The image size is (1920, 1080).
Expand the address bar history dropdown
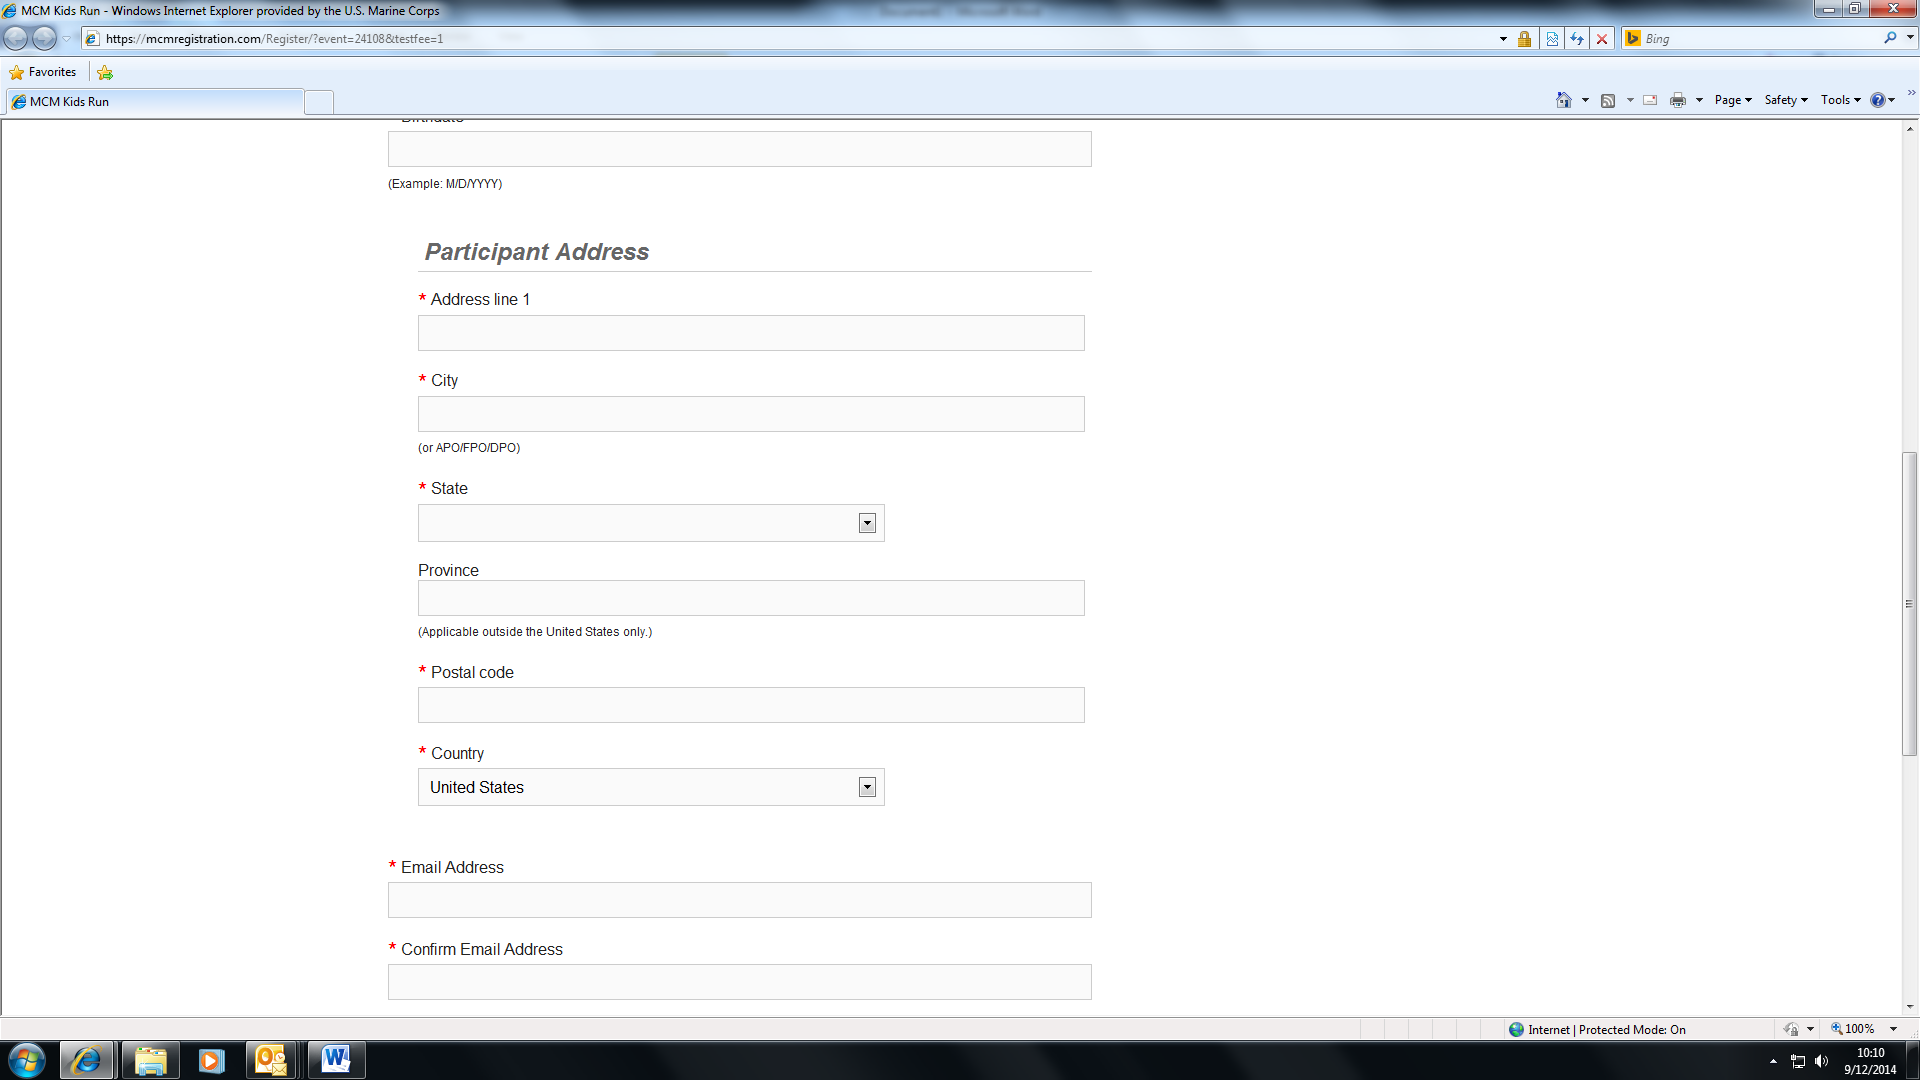point(1503,39)
